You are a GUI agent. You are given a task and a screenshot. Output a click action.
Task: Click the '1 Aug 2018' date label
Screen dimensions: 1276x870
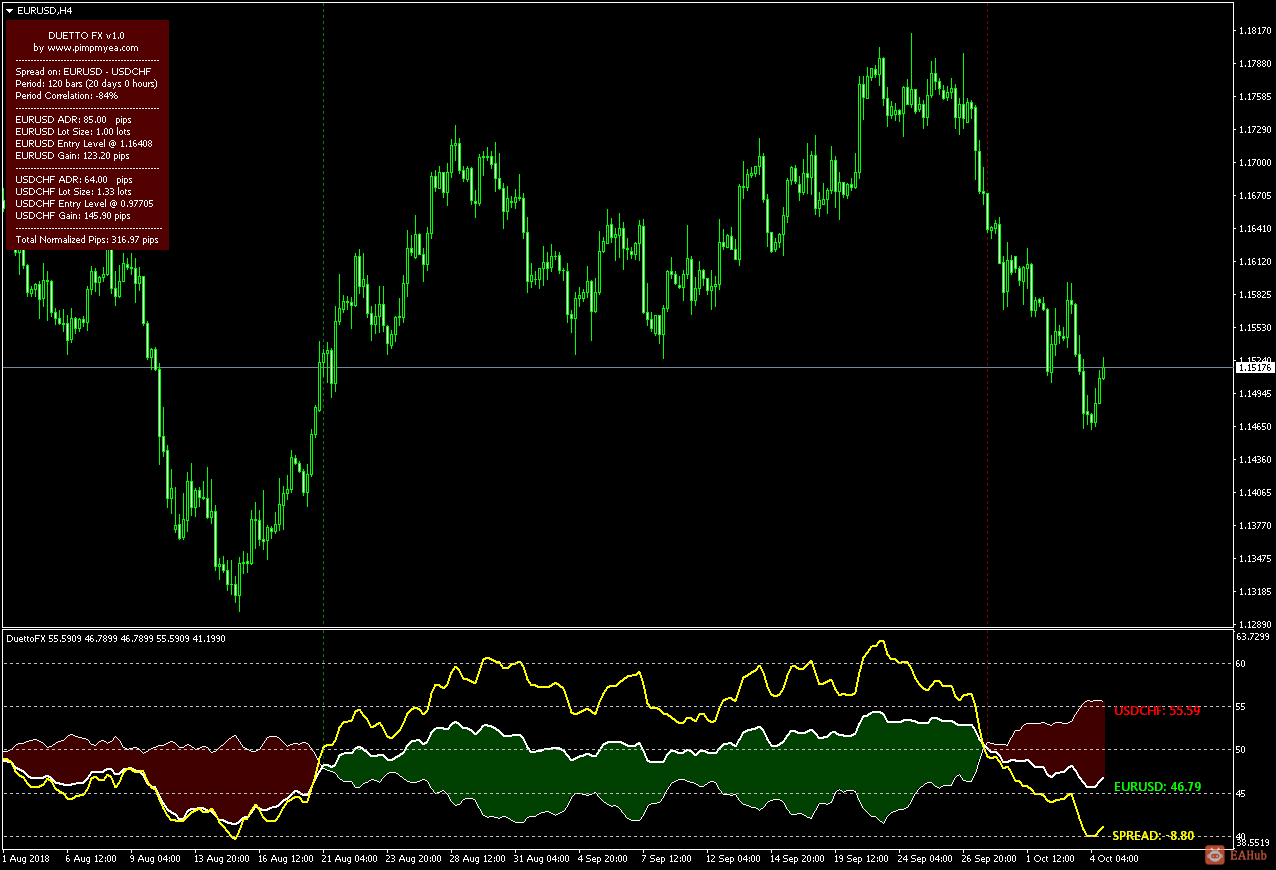(x=26, y=858)
